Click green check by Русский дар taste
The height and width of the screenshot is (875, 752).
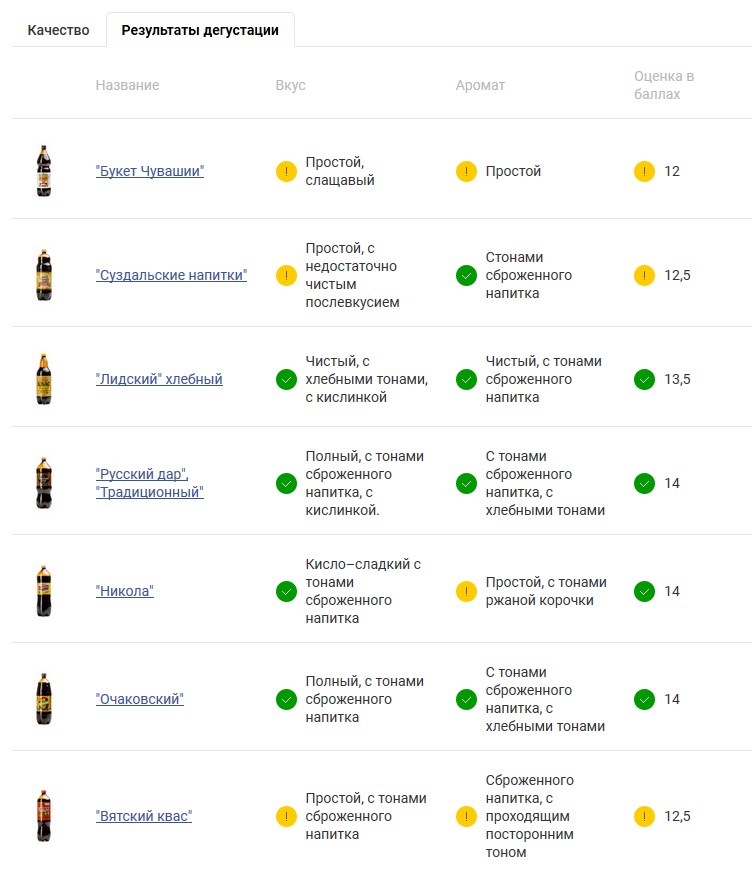pyautogui.click(x=286, y=483)
